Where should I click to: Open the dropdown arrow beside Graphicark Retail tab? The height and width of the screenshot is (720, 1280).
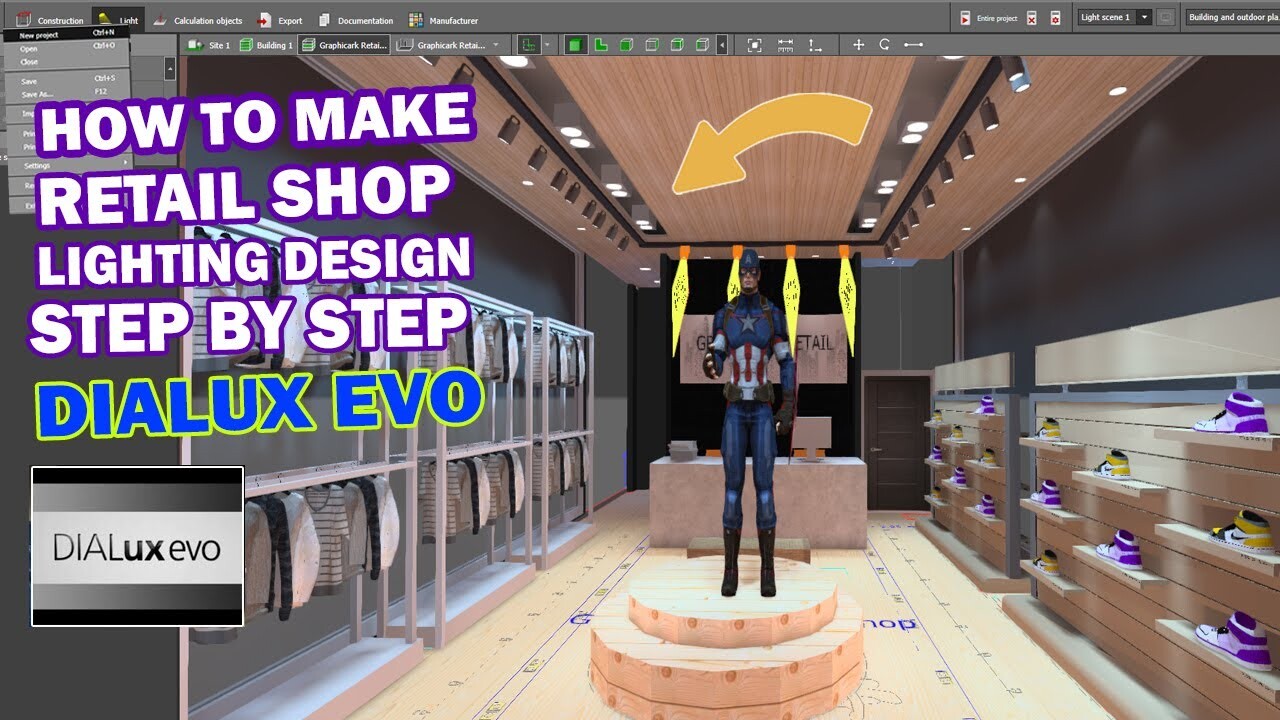(x=495, y=44)
